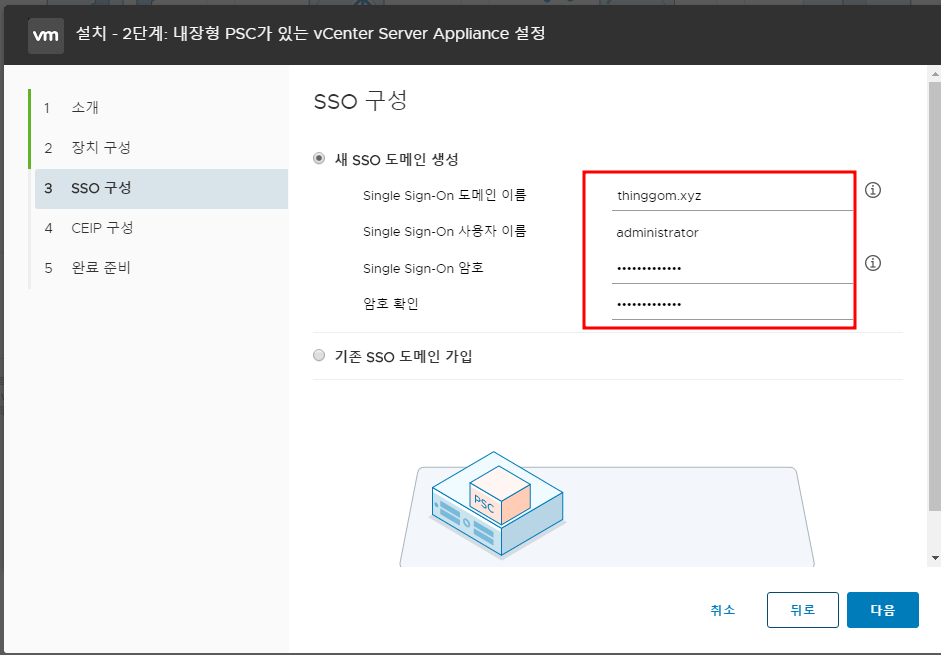
Task: Click the installer title text in header
Action: (x=310, y=34)
